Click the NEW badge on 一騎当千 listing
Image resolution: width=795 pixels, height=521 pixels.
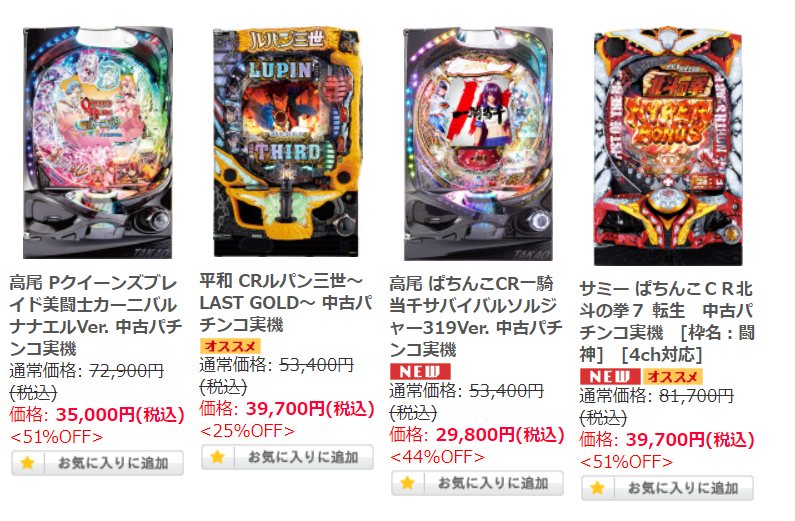click(420, 371)
